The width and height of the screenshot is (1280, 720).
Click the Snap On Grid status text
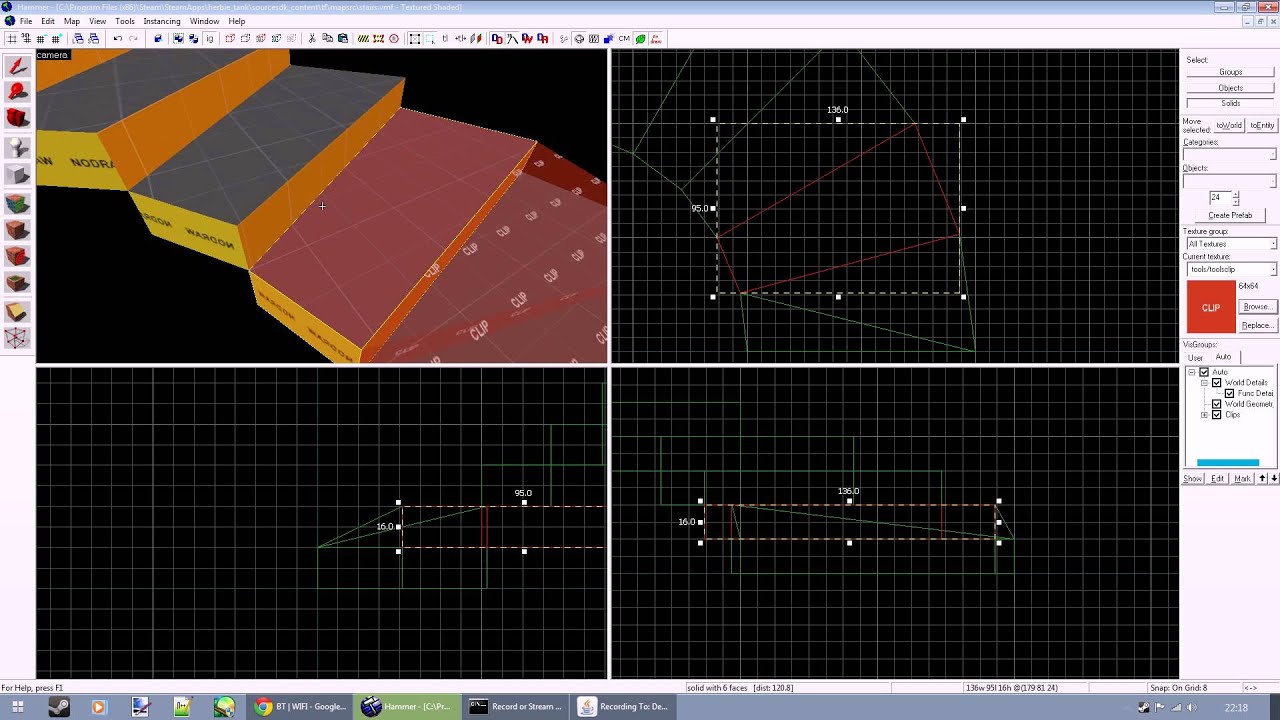point(1179,688)
